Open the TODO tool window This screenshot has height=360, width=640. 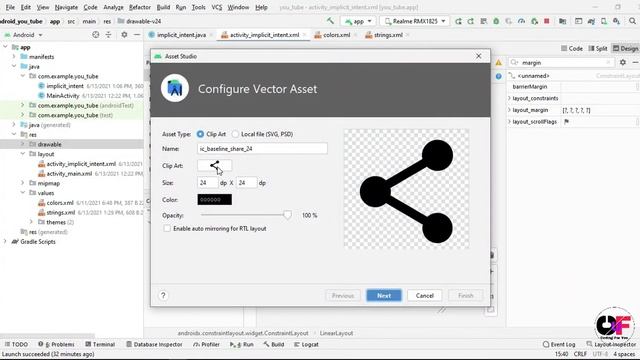16,344
